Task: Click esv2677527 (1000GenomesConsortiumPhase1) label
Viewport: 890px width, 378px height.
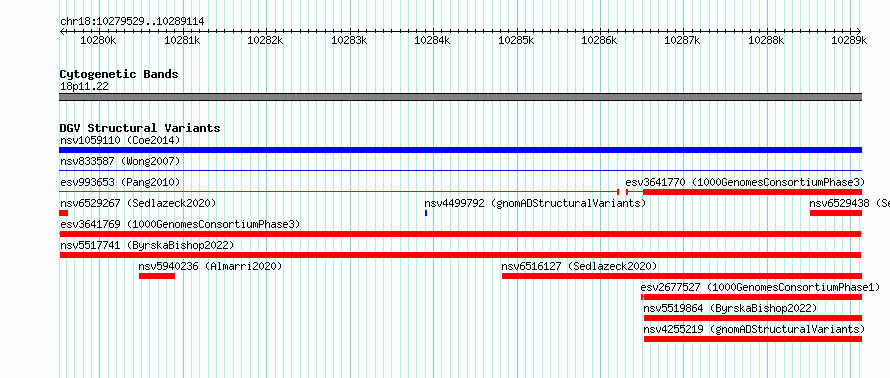Action: pyautogui.click(x=761, y=287)
